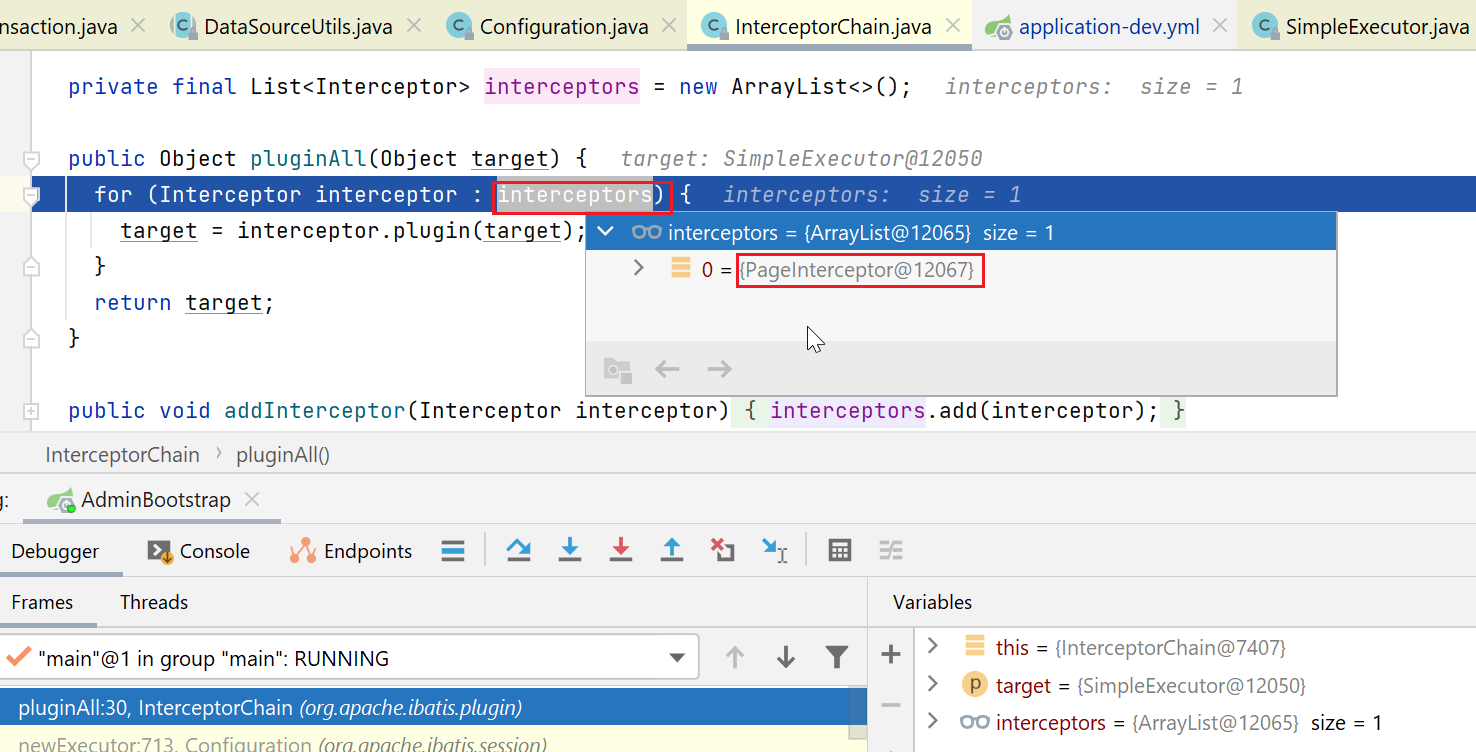
Task: Expand the PageInterceptor@12067 entry in popup
Action: click(x=639, y=268)
